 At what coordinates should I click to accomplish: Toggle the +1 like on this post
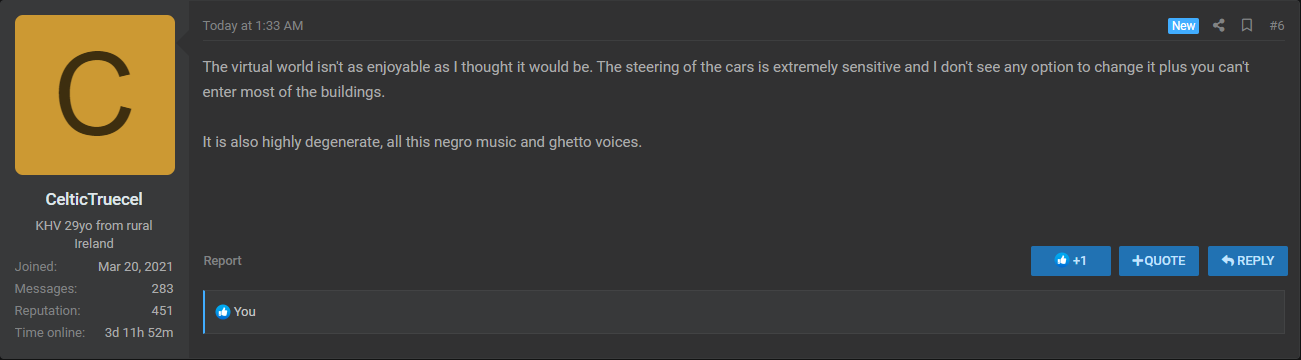[1071, 261]
